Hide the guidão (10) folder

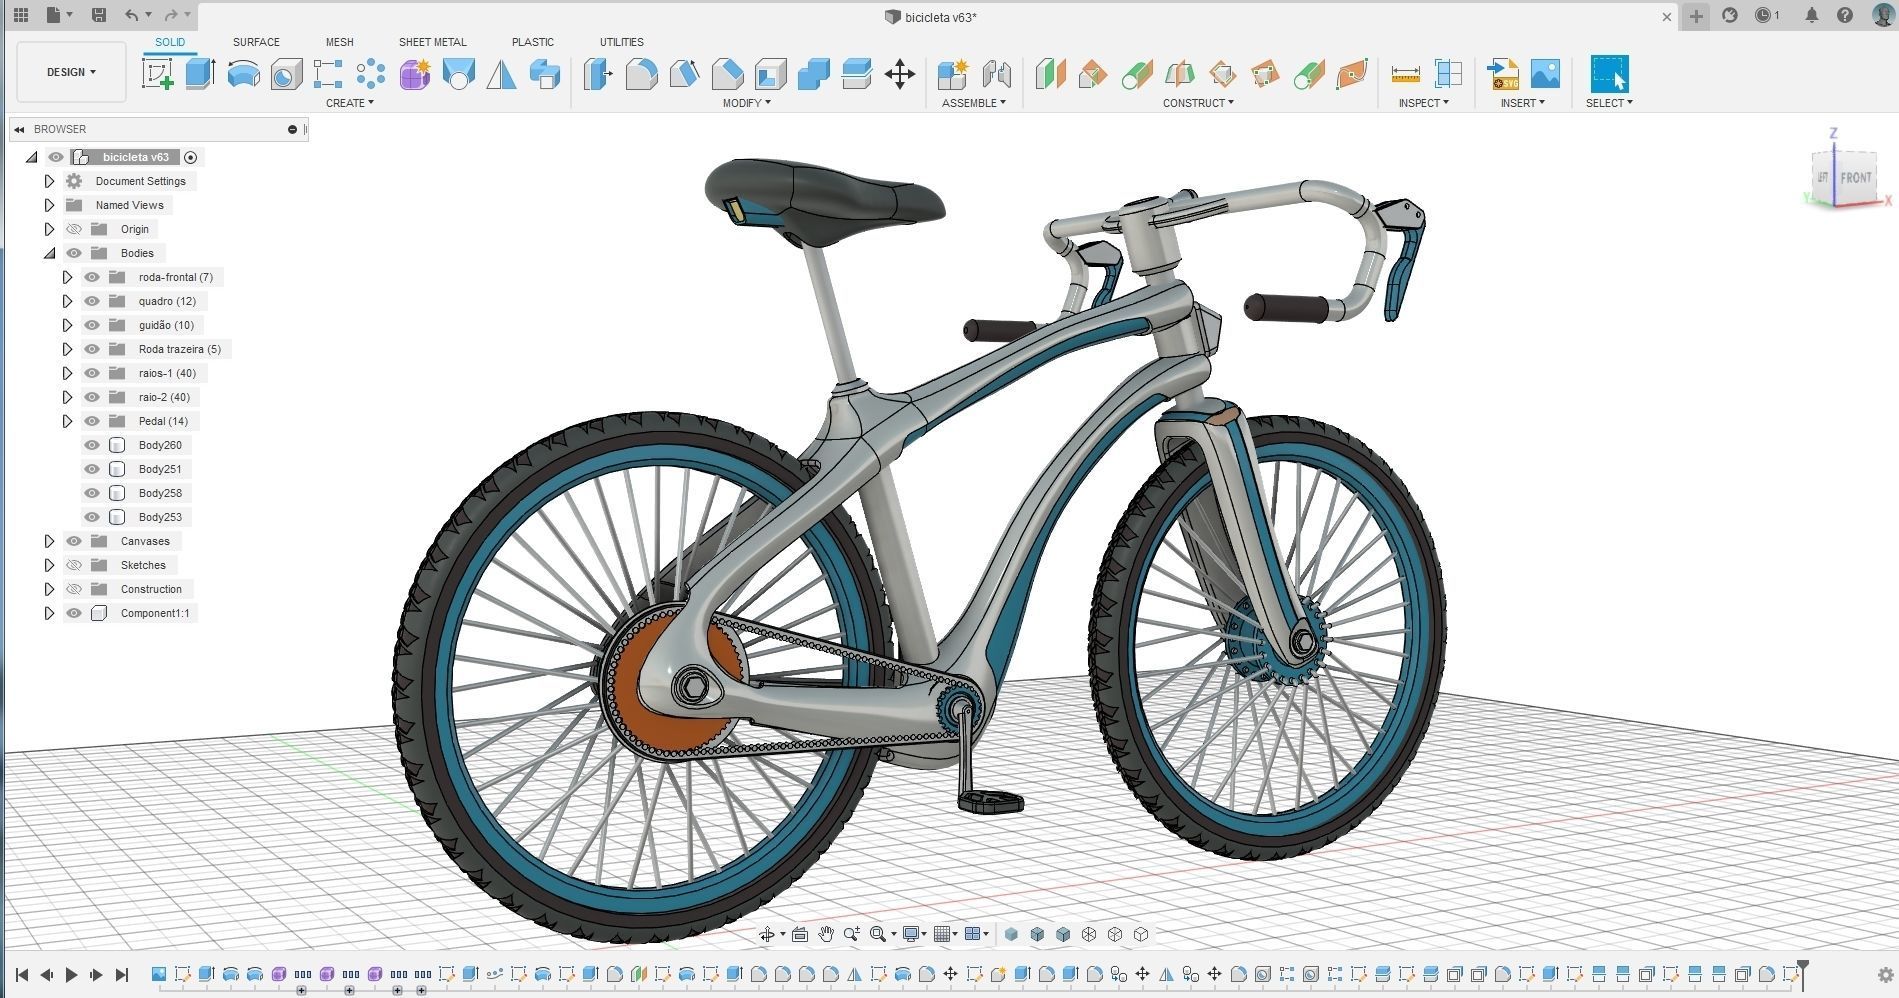[x=92, y=325]
